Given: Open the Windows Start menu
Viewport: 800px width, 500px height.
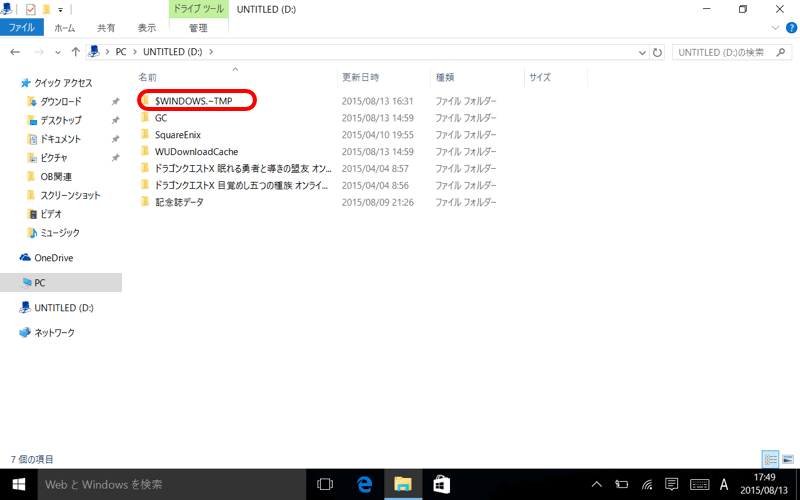Looking at the screenshot, I should (x=18, y=484).
